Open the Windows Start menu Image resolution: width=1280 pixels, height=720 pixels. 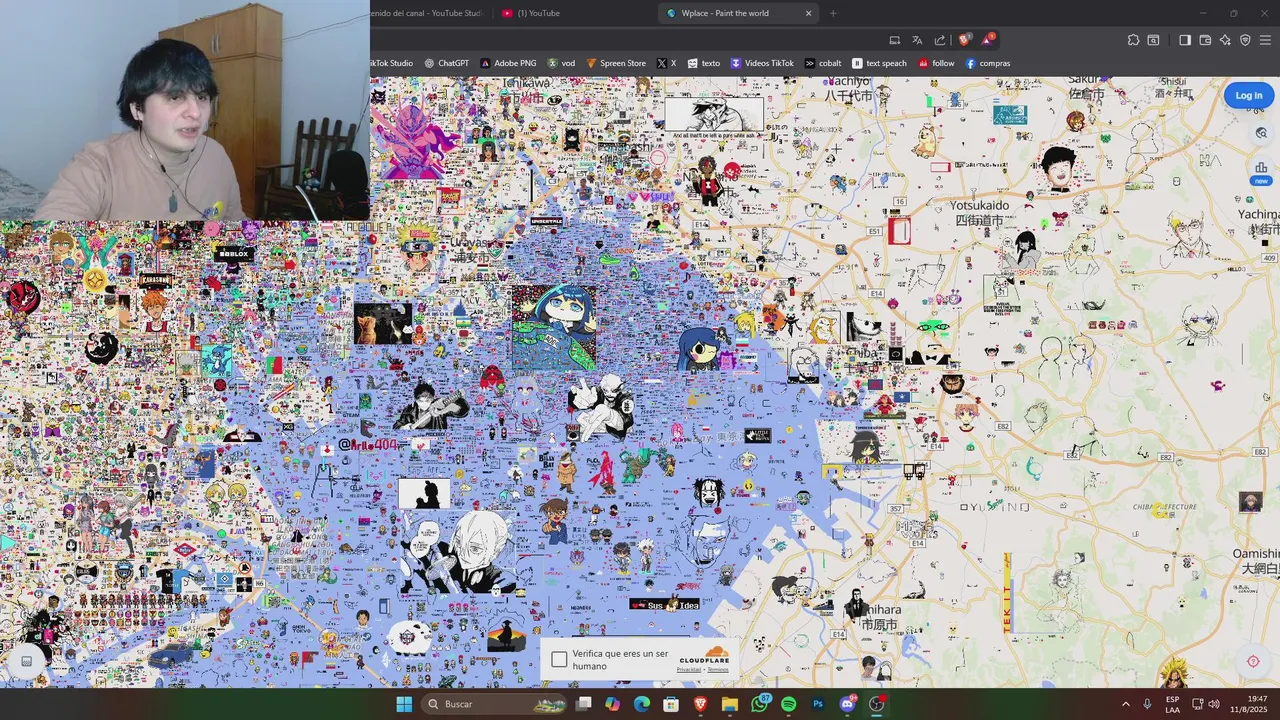pos(404,704)
